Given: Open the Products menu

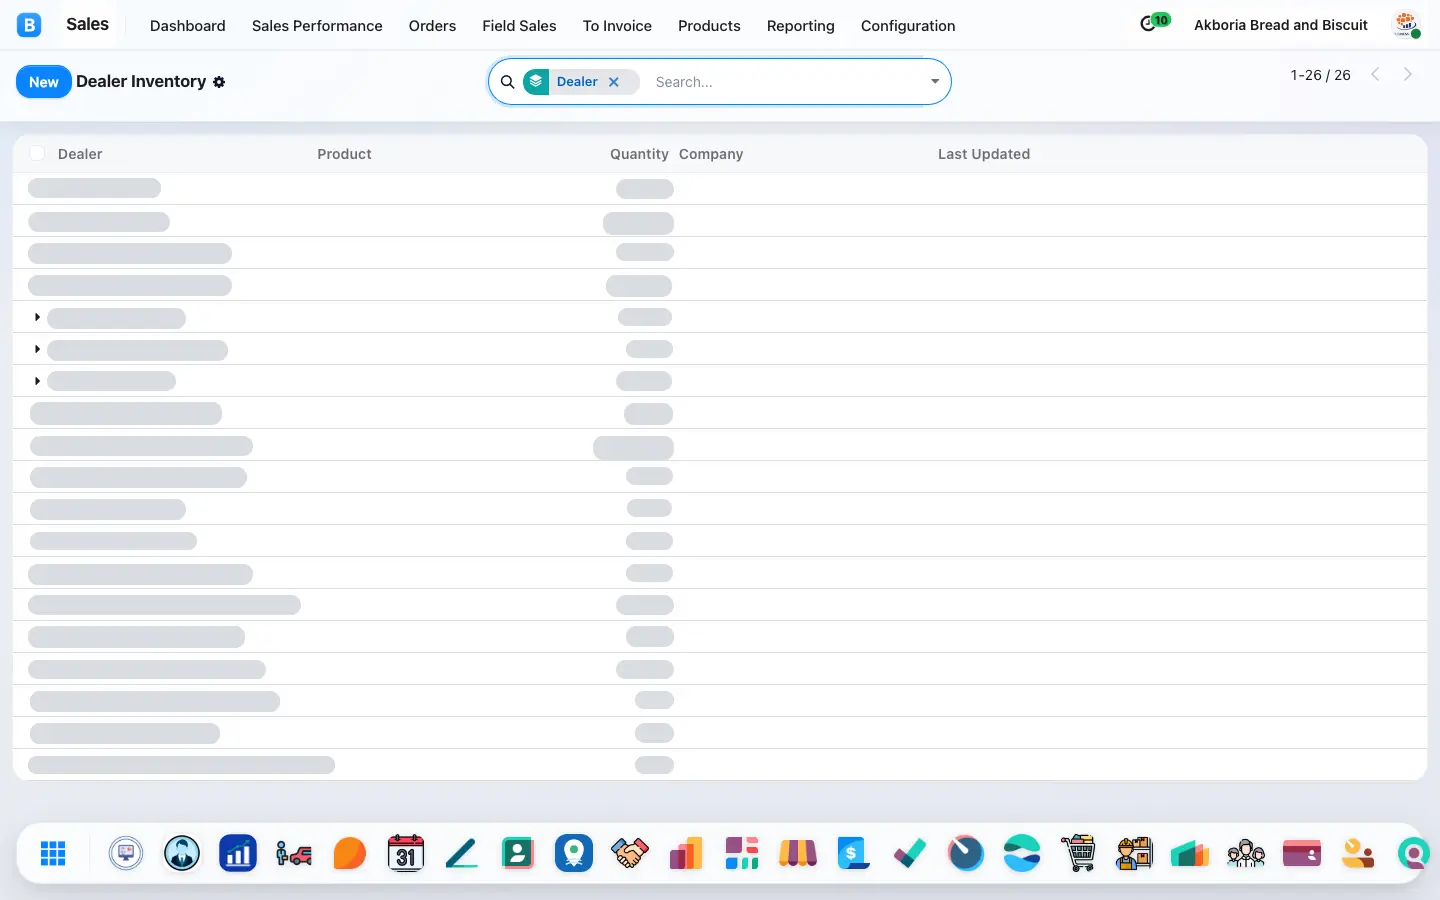Looking at the screenshot, I should pyautogui.click(x=709, y=26).
